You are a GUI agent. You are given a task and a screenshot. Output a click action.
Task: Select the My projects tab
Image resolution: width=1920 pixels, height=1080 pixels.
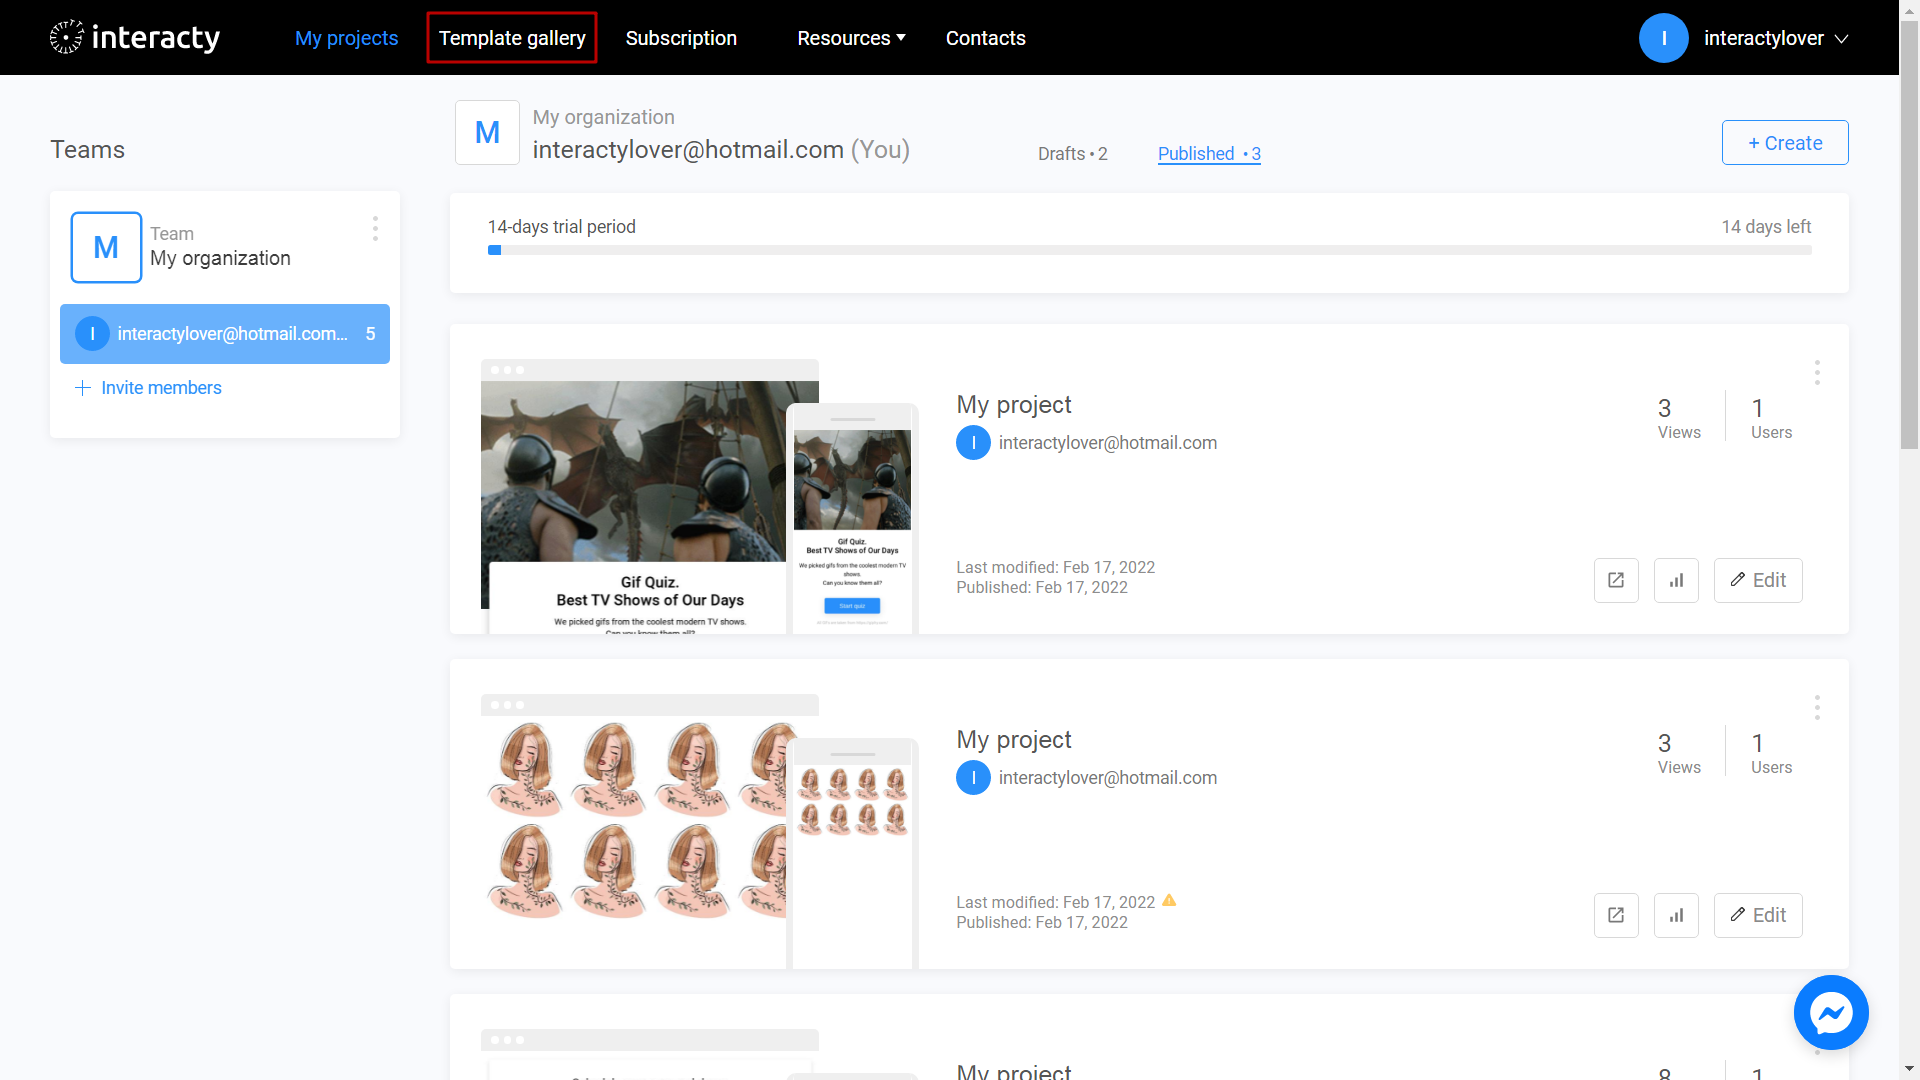345,37
